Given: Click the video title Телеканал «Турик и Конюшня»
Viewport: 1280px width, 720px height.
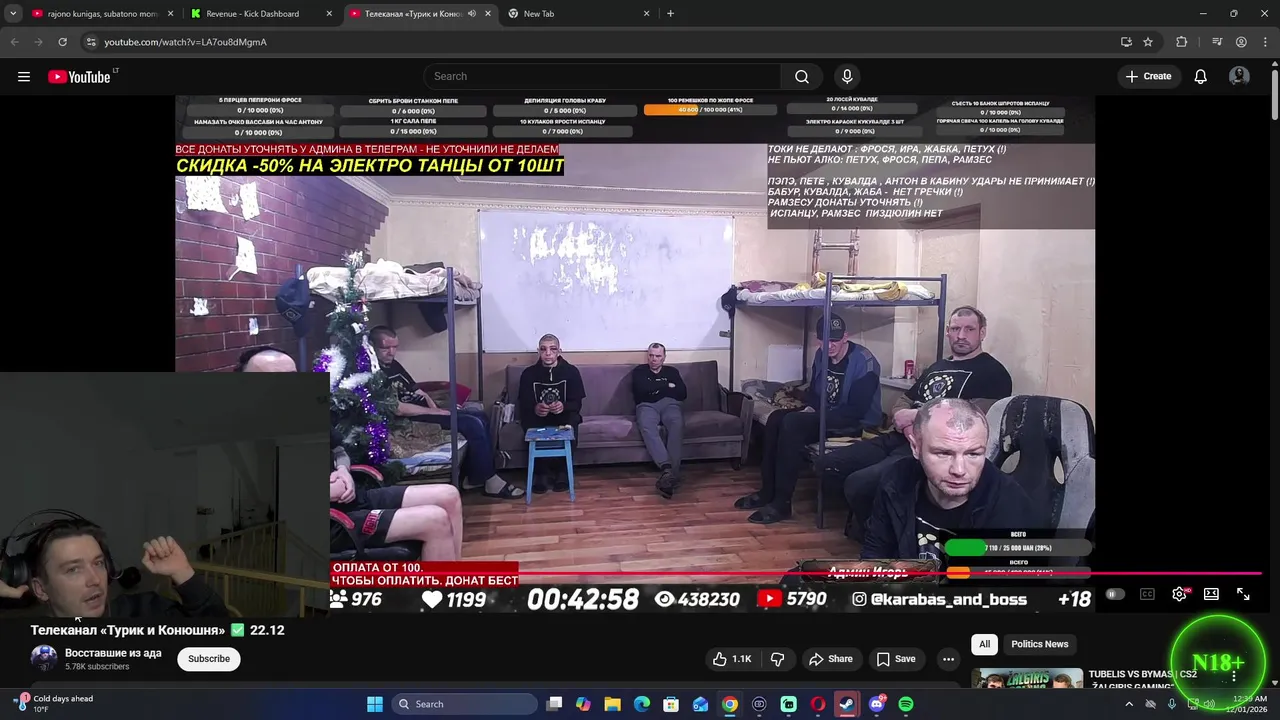Looking at the screenshot, I should (x=128, y=631).
